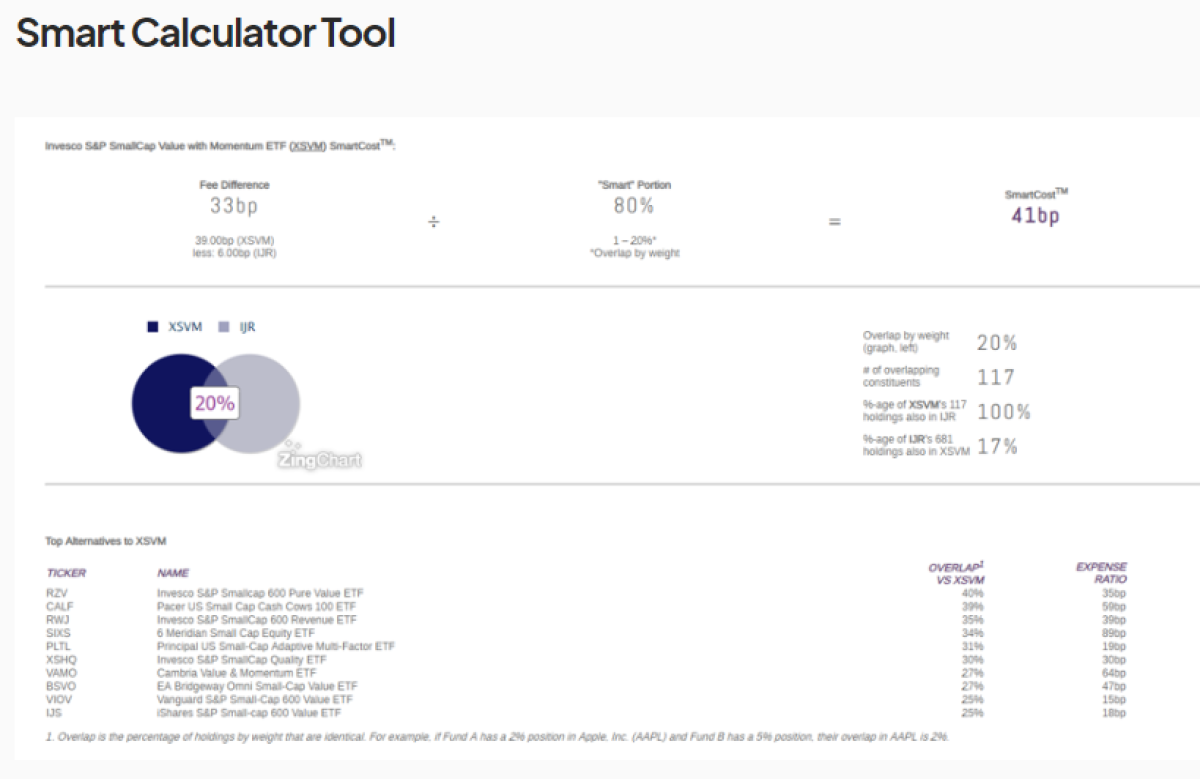Click the OVERLAP VS XSVM column header
This screenshot has width=1200, height=779.
955,572
